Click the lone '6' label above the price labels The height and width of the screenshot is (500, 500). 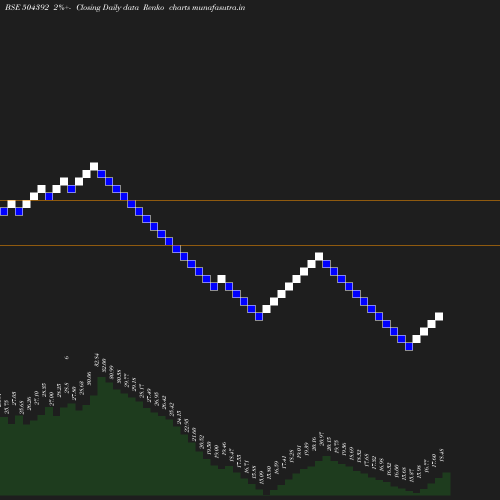[x=67, y=357]
